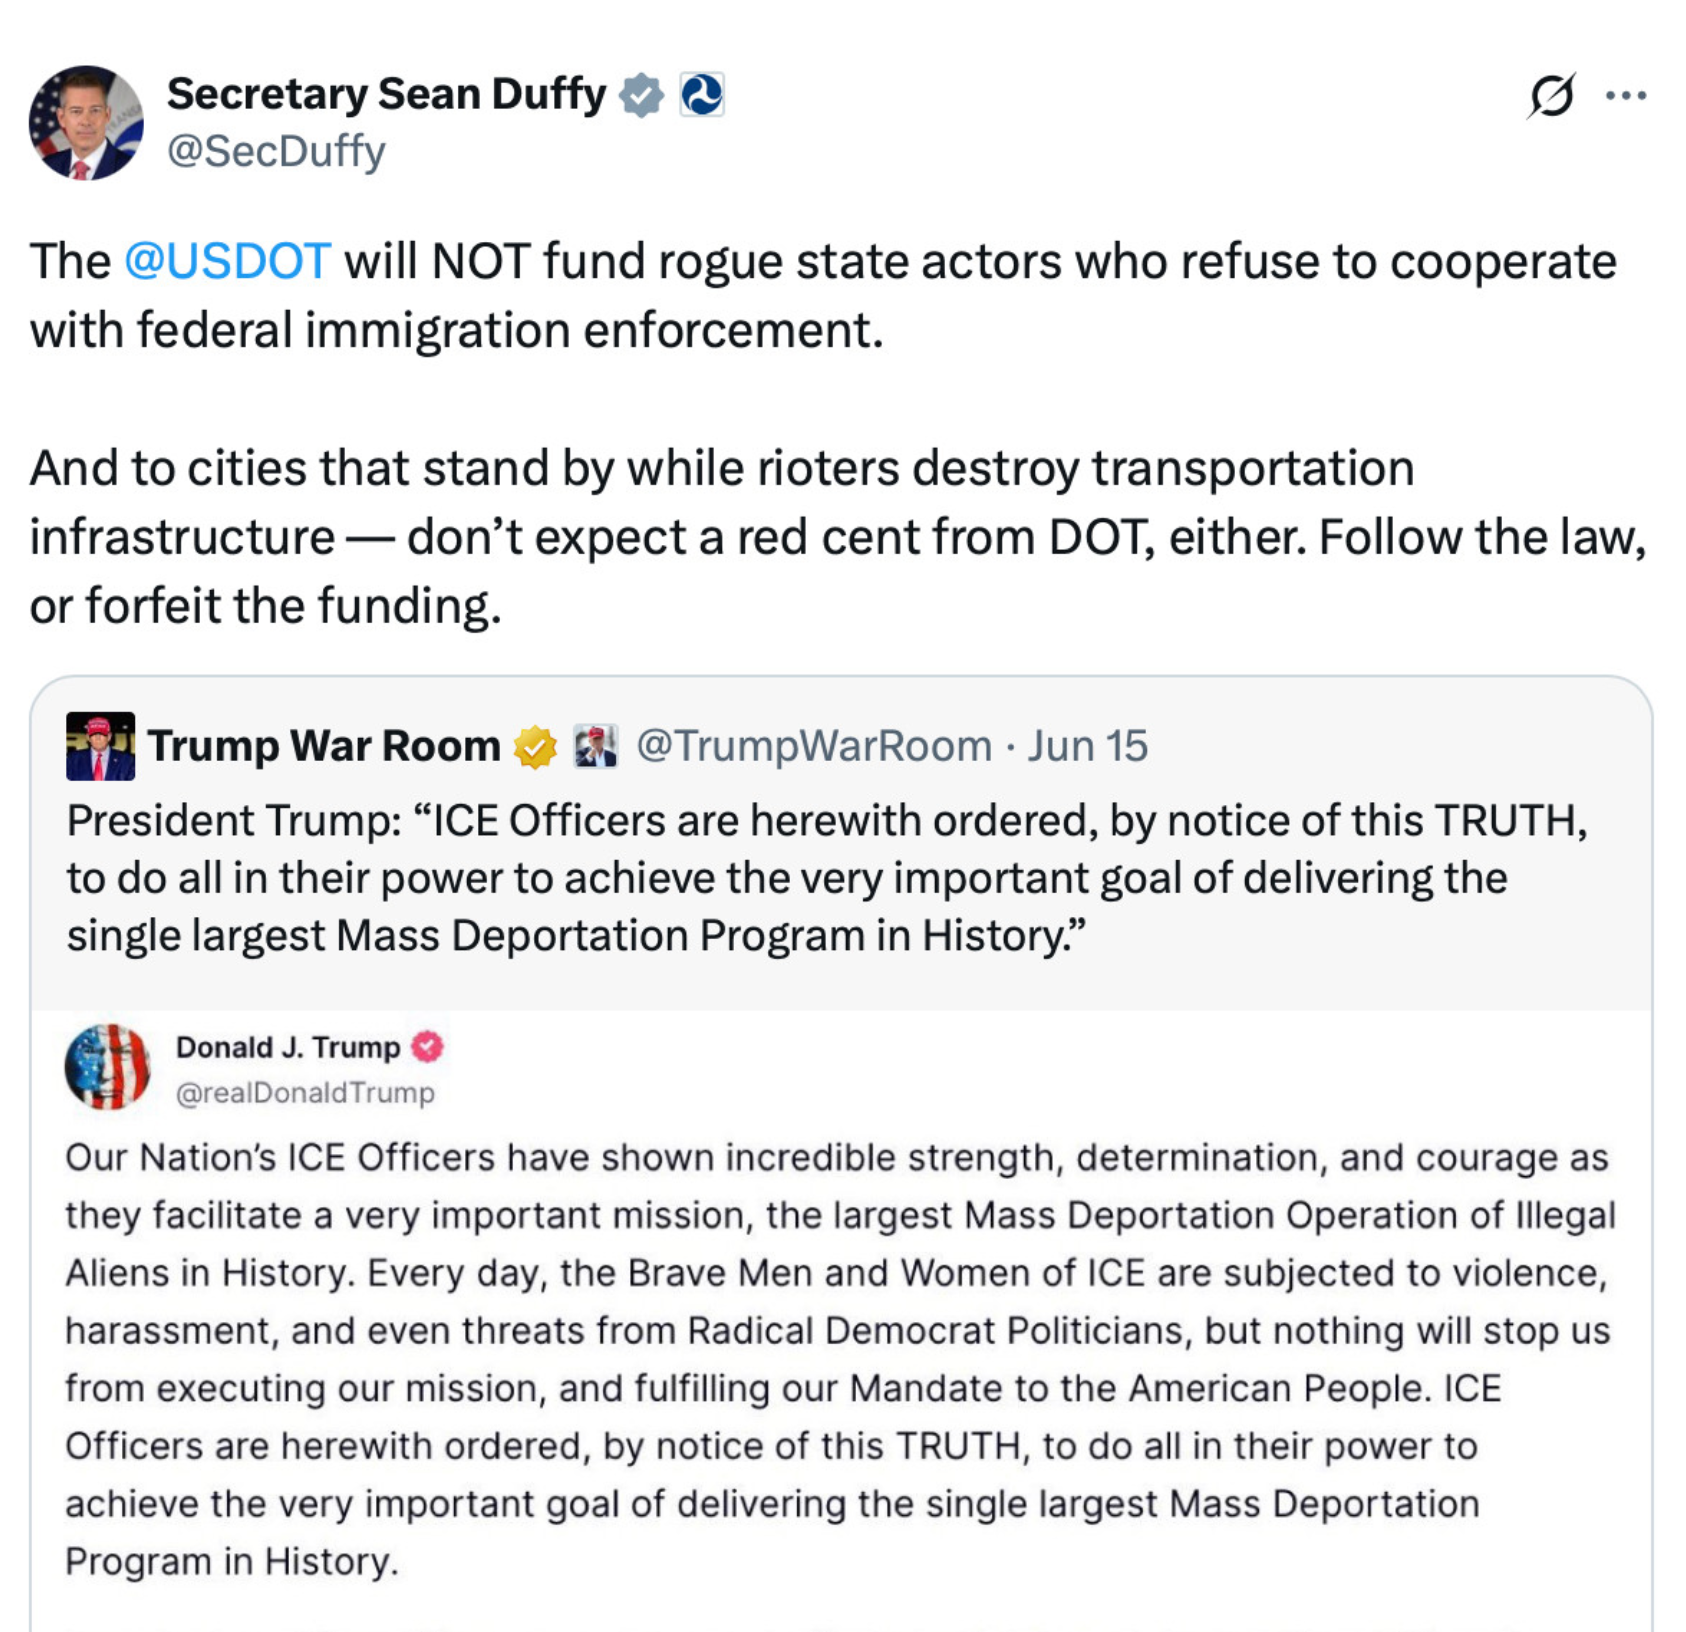Click the square affiliation avatar next to Trump War Room
The image size is (1686, 1632).
point(595,744)
